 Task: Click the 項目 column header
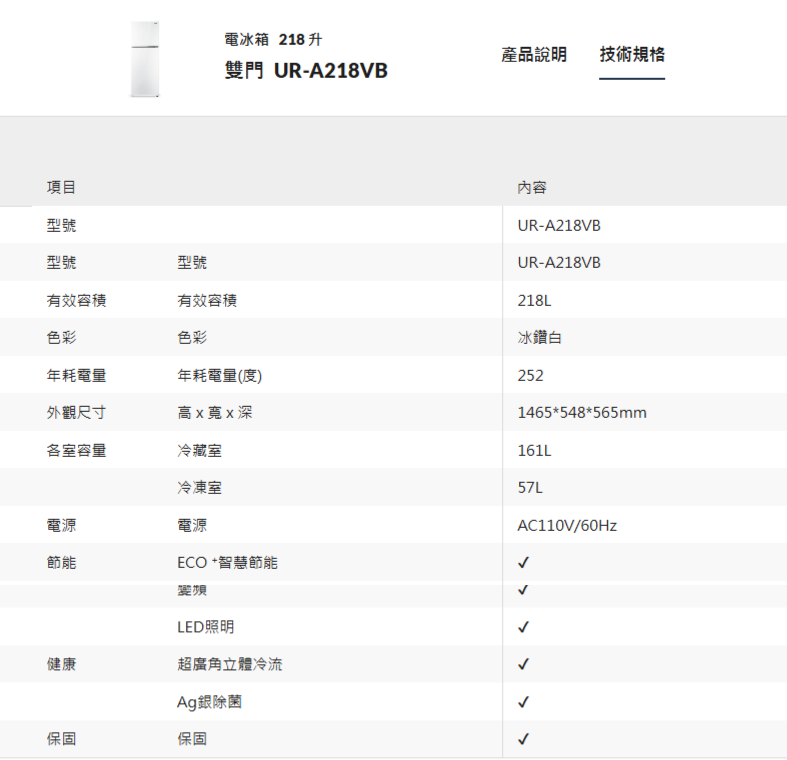click(62, 188)
